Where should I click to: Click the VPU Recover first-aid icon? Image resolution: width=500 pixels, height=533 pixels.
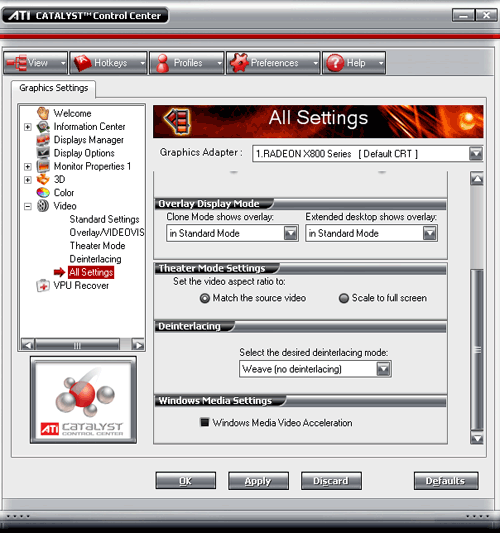tap(43, 286)
